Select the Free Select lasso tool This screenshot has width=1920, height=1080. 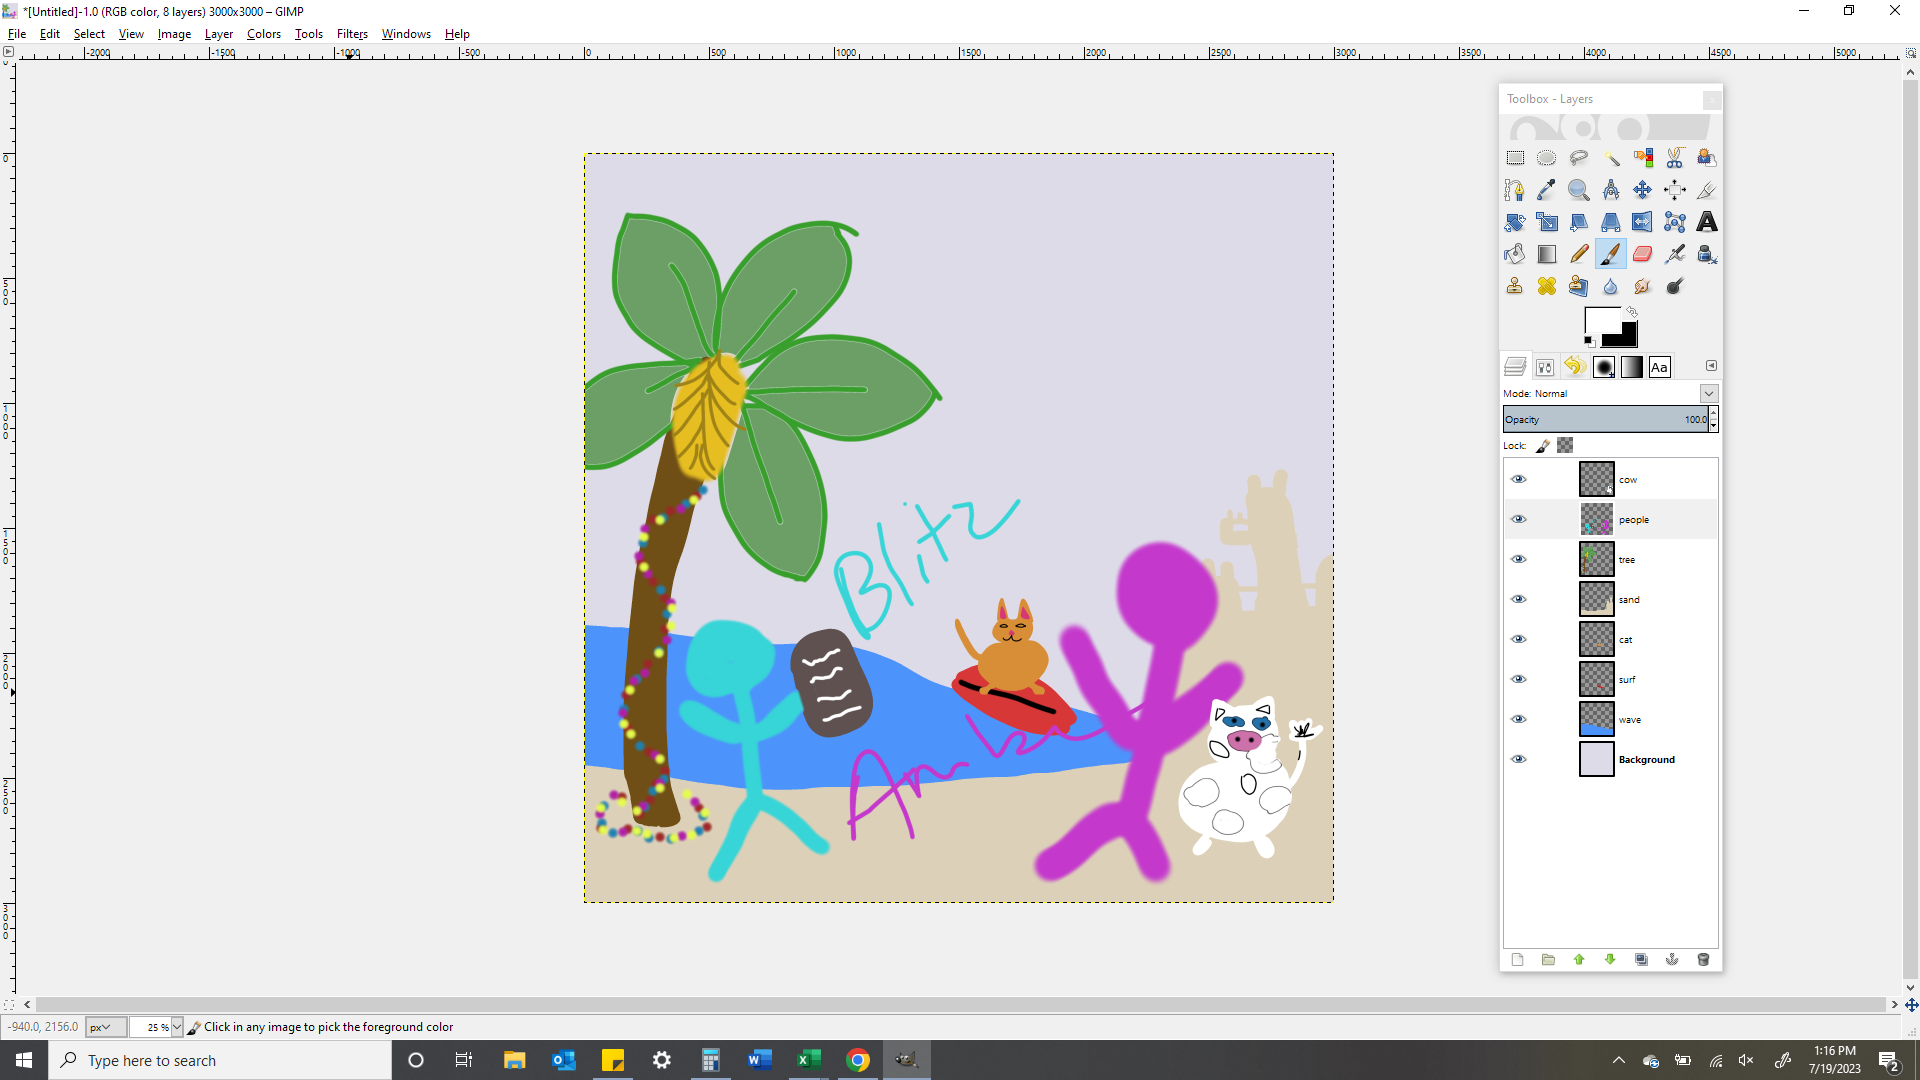click(1579, 158)
